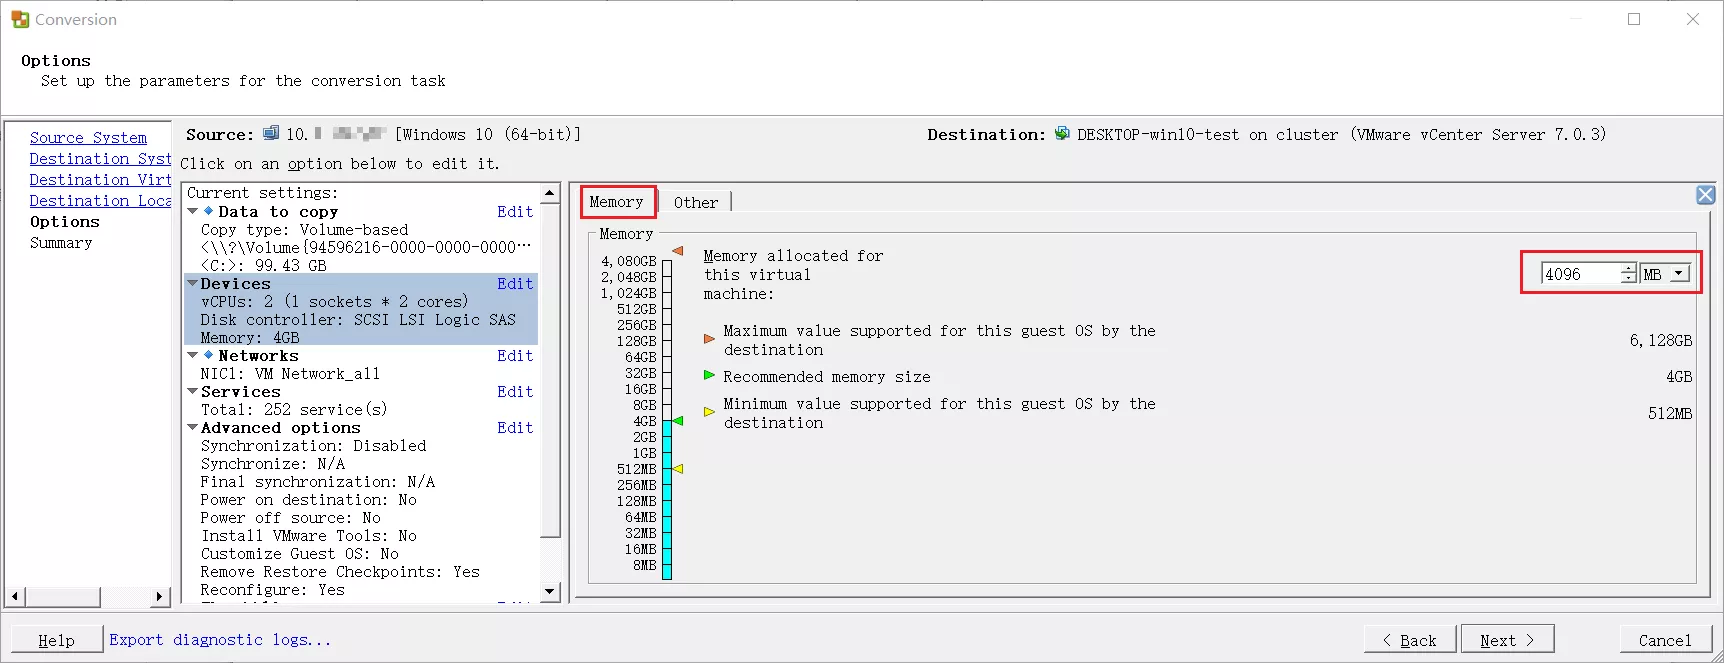1724x663 pixels.
Task: Close the Memory options pane with X icon
Action: tap(1705, 195)
